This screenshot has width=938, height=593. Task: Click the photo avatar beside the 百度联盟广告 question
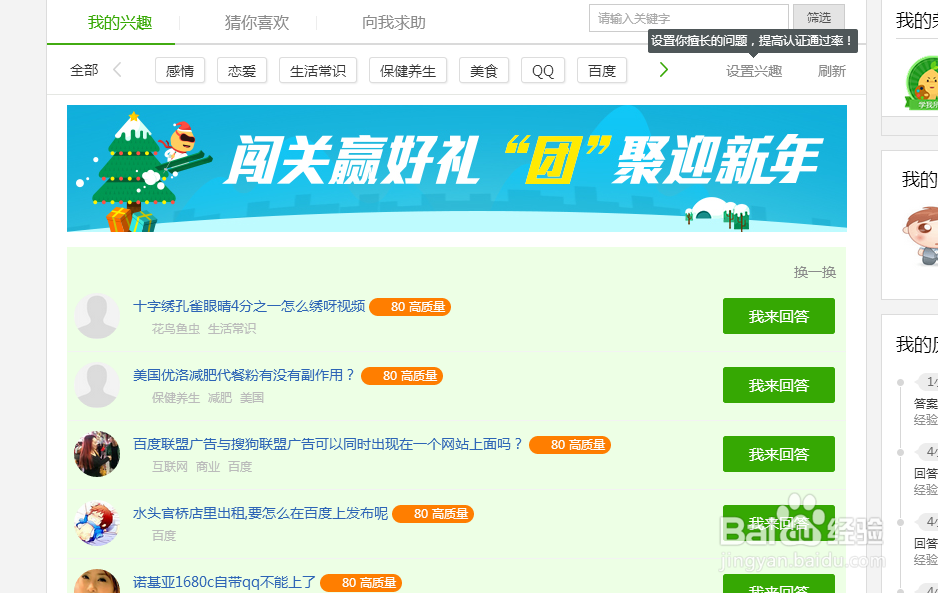click(97, 454)
